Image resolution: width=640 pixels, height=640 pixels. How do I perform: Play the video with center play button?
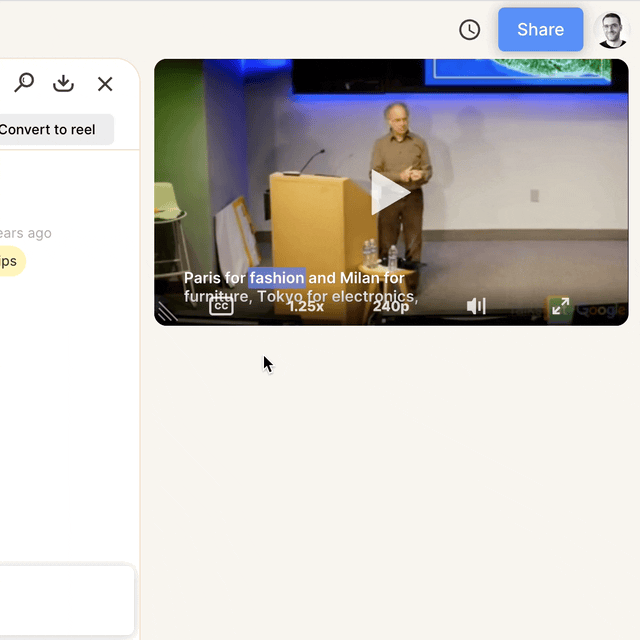pos(390,192)
